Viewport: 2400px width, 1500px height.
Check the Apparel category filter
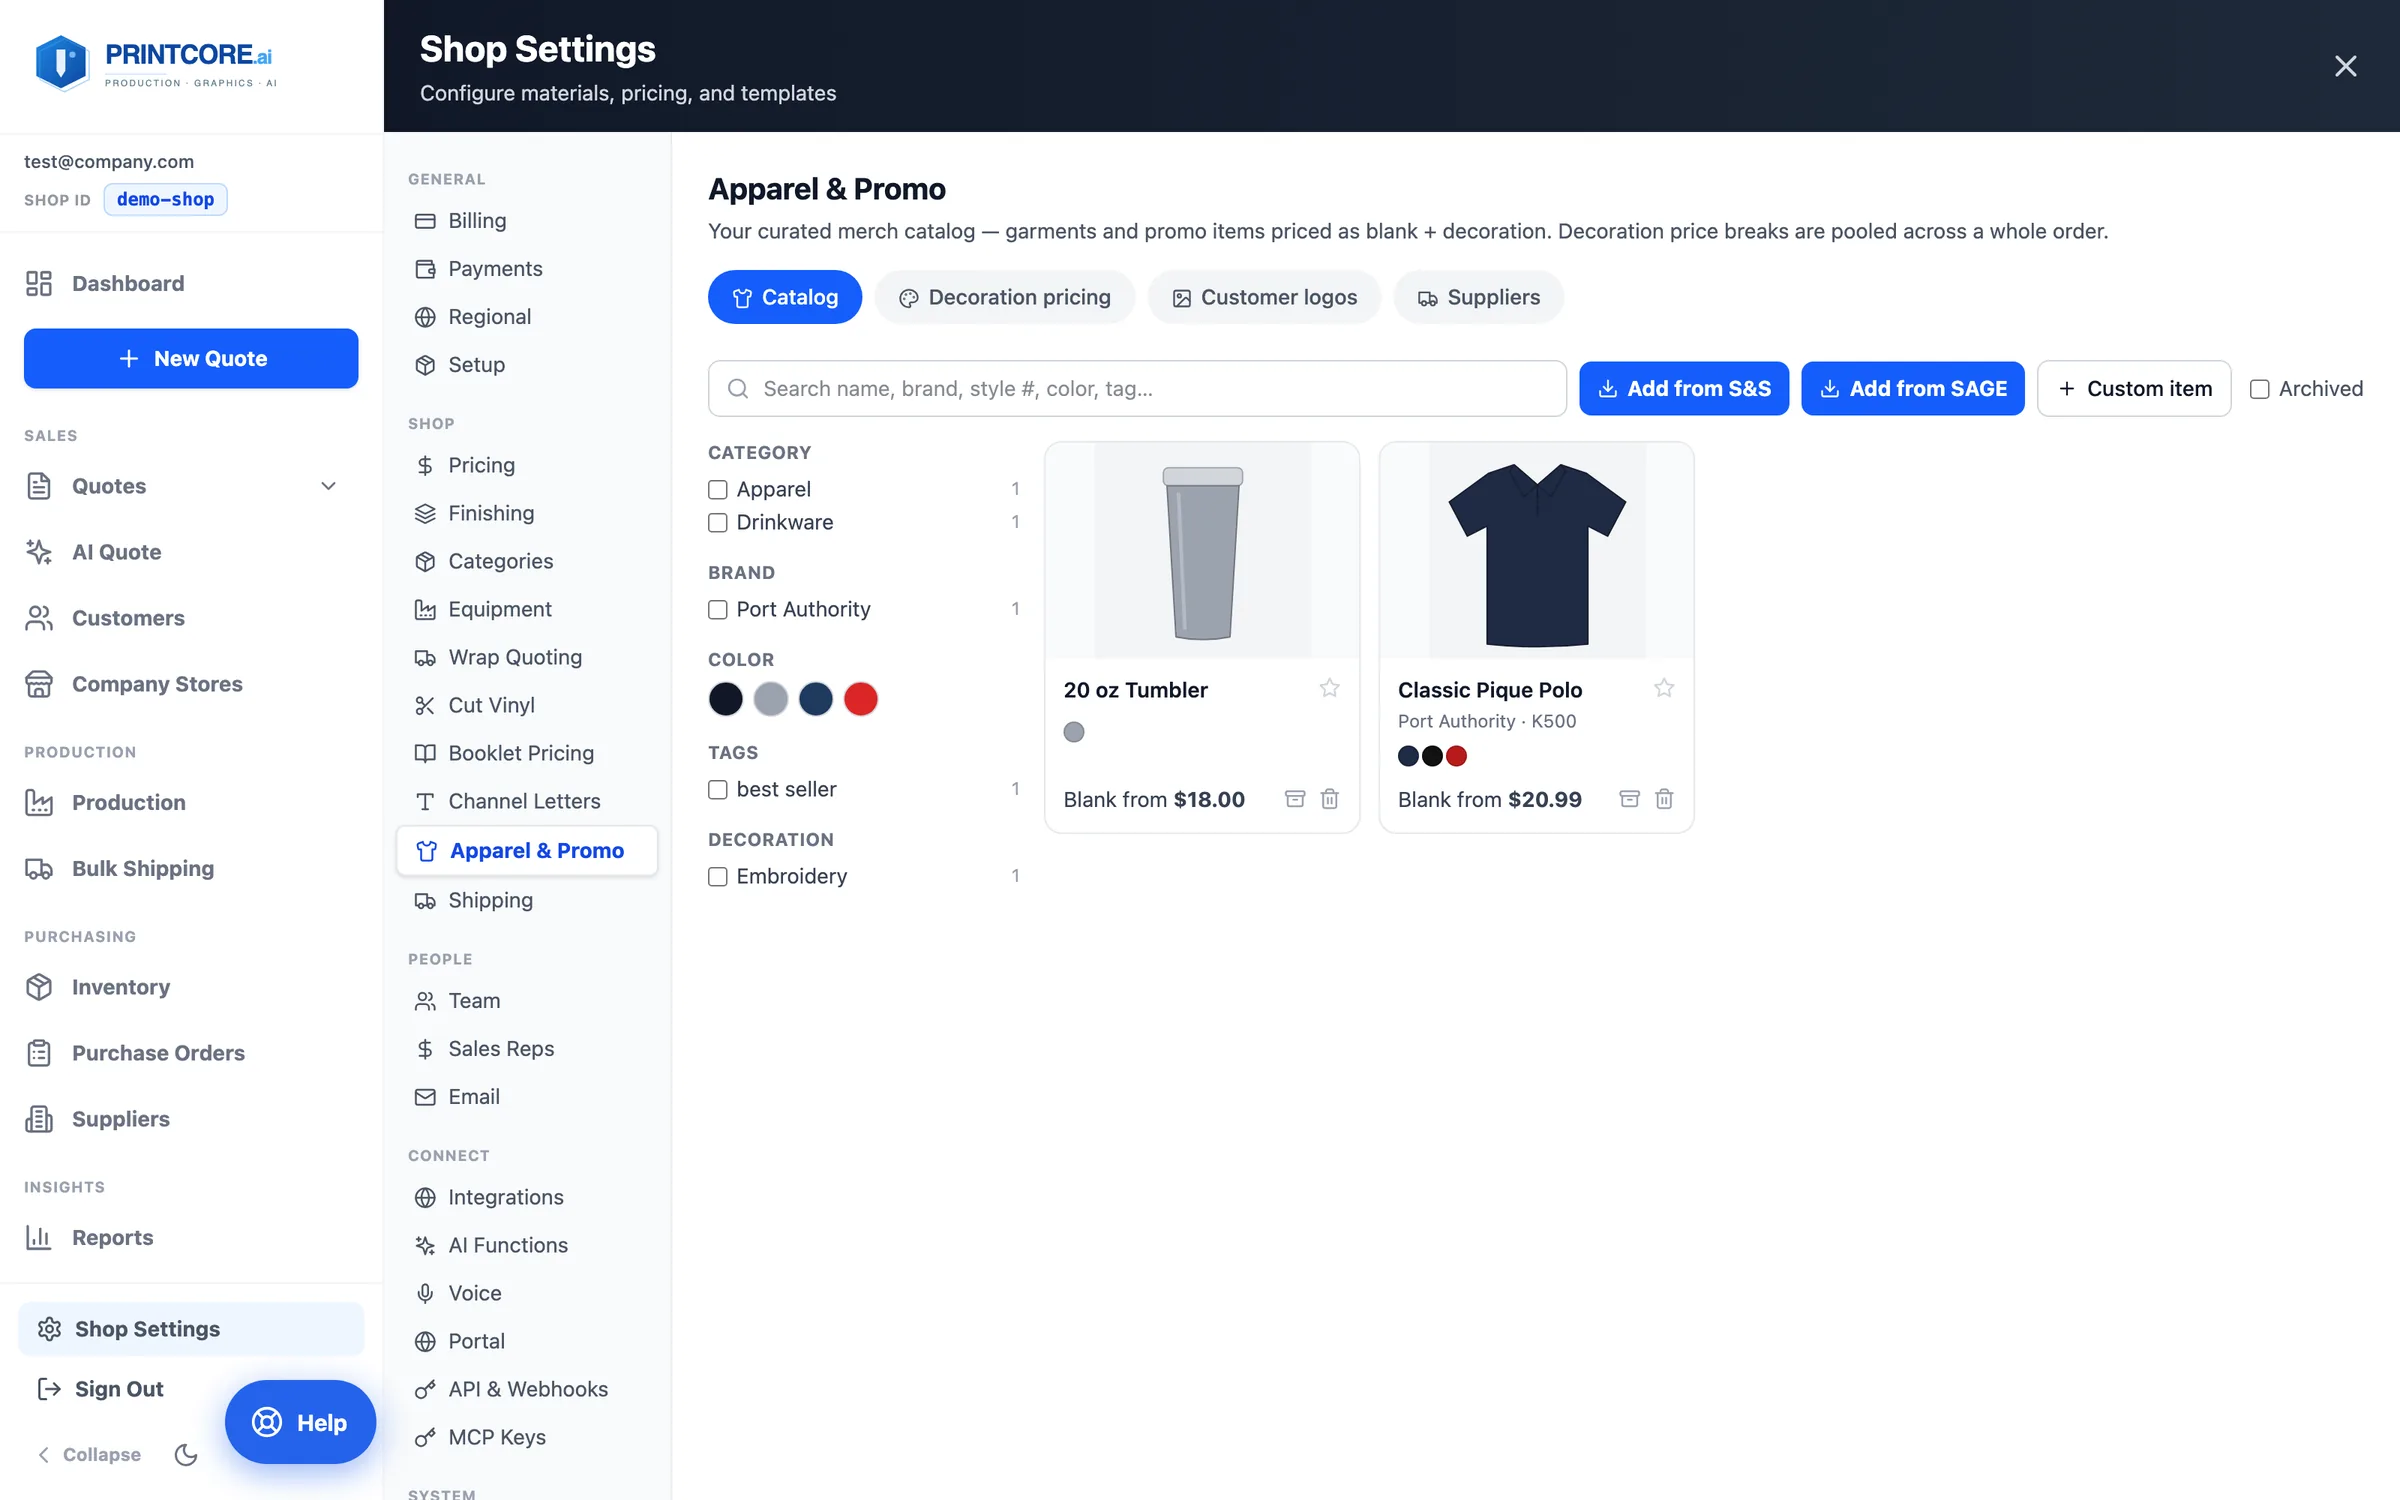[x=717, y=489]
